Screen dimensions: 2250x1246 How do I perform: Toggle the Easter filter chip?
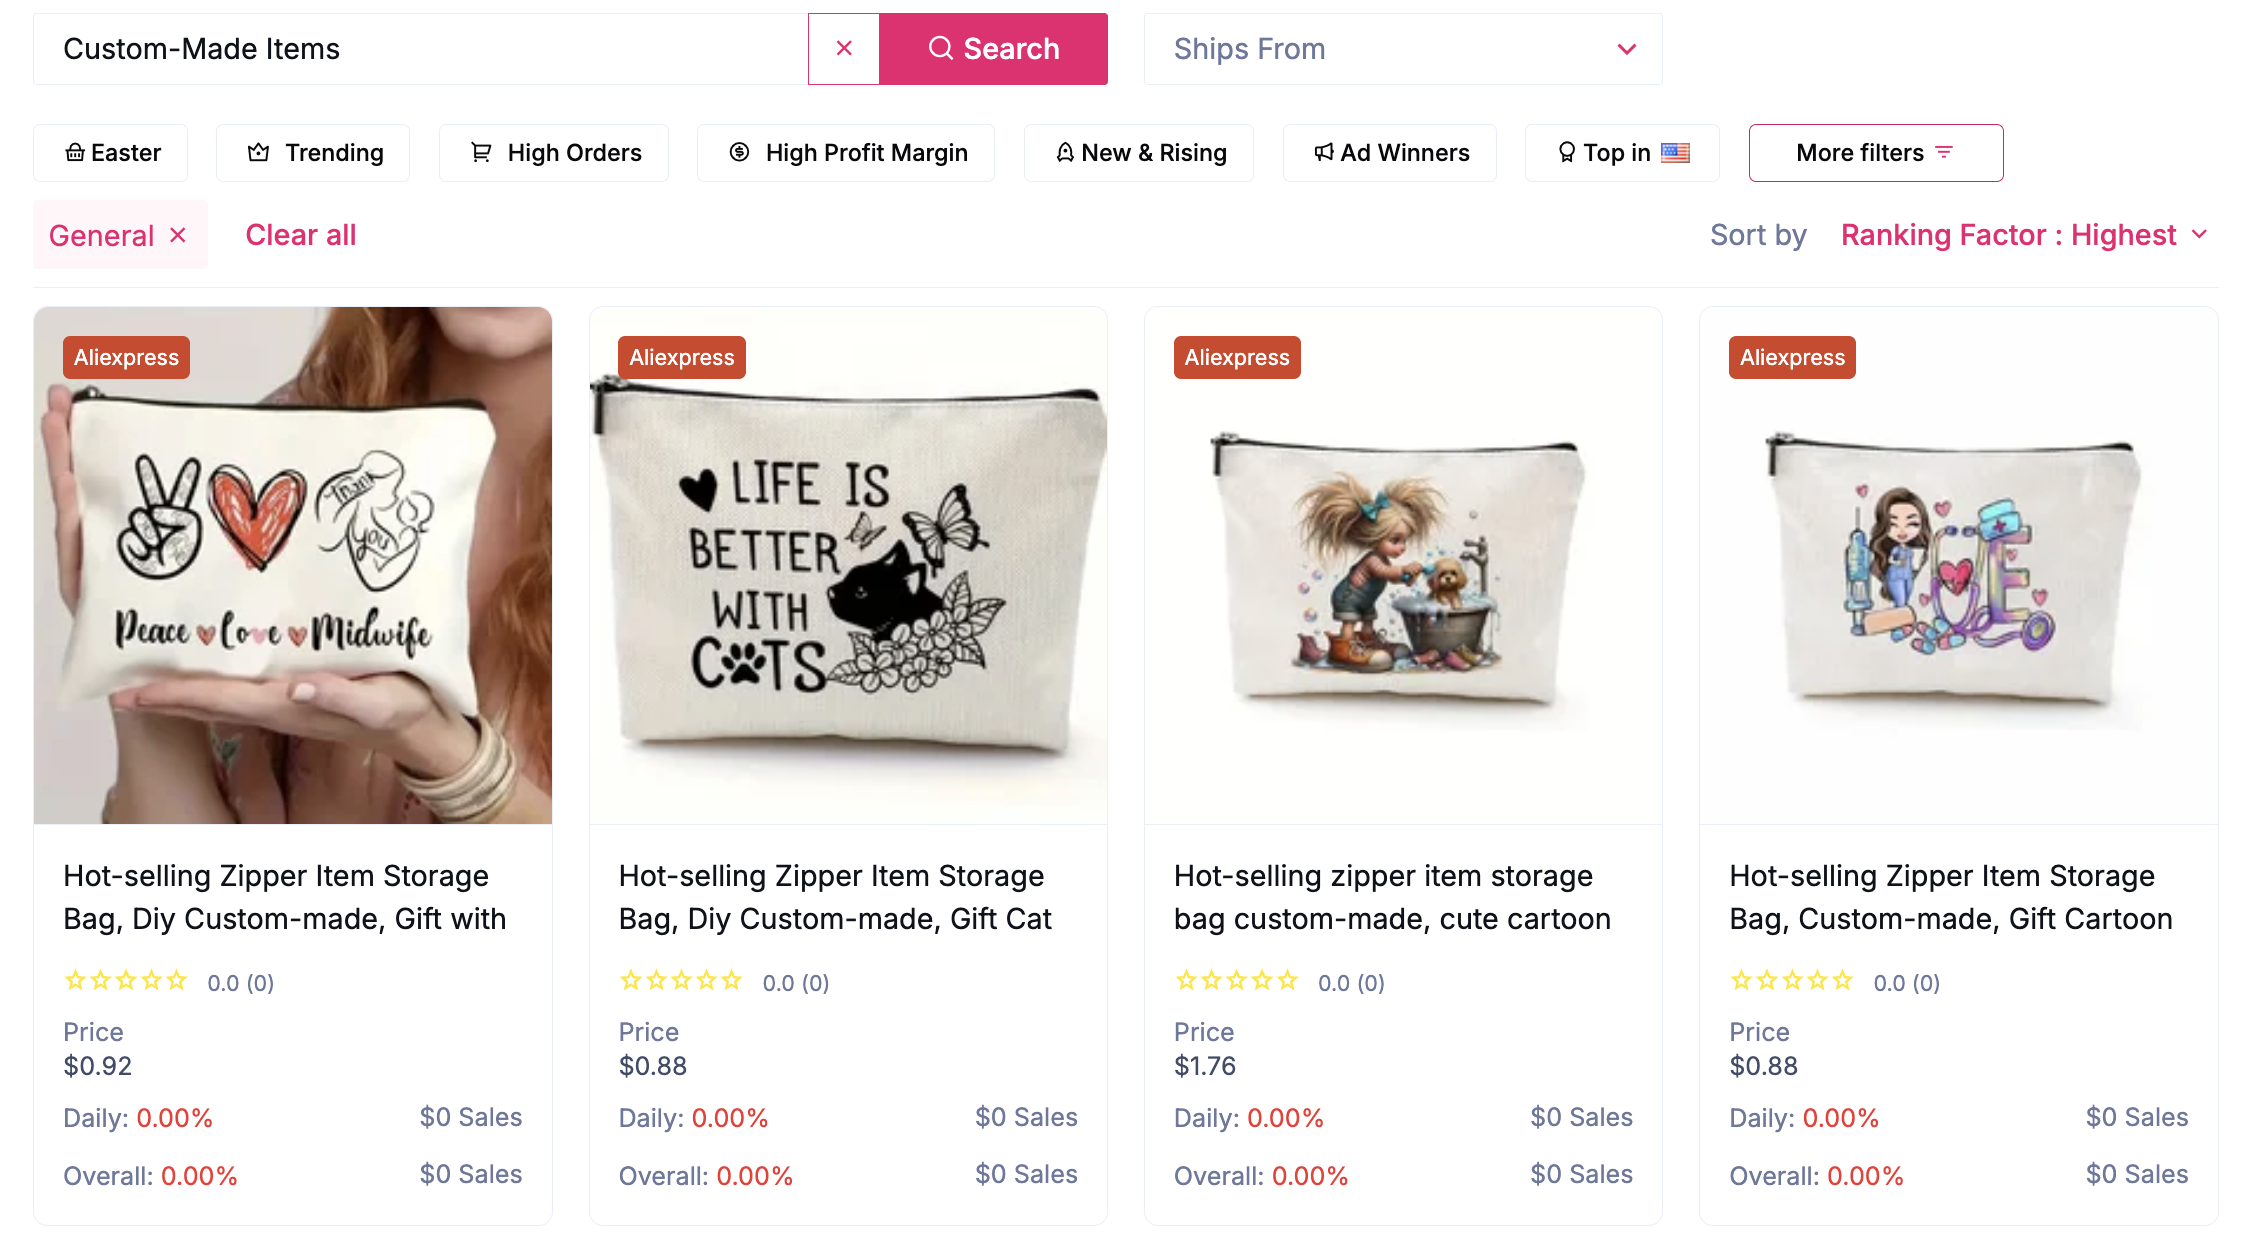[x=110, y=152]
